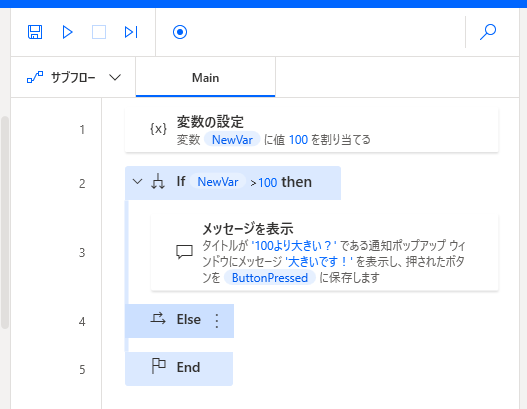This screenshot has width=527, height=409.
Task: Click the subflow icon beside サブフロー
Action: (35, 77)
